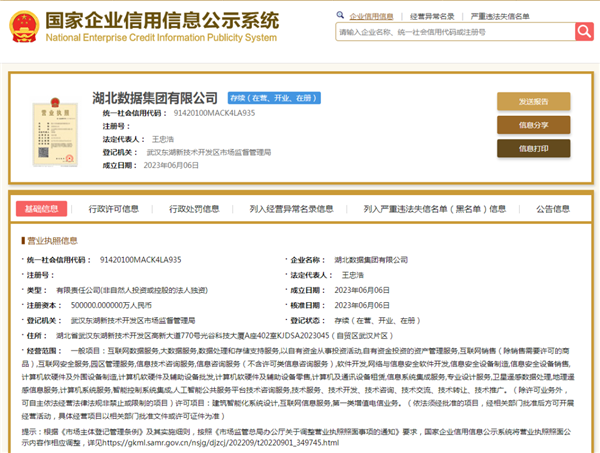
Task: Click the header credit code 91420100MACK4LA935
Action: click(x=214, y=113)
